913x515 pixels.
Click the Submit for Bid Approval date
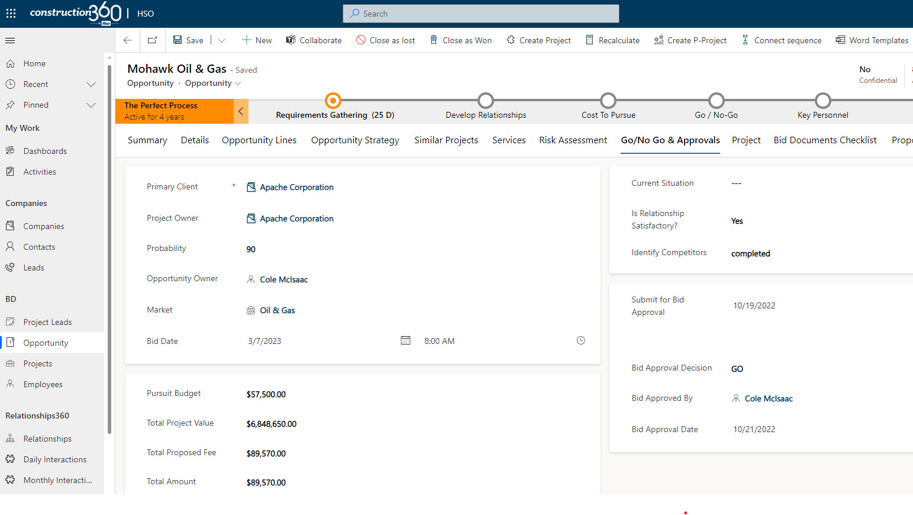tap(754, 306)
